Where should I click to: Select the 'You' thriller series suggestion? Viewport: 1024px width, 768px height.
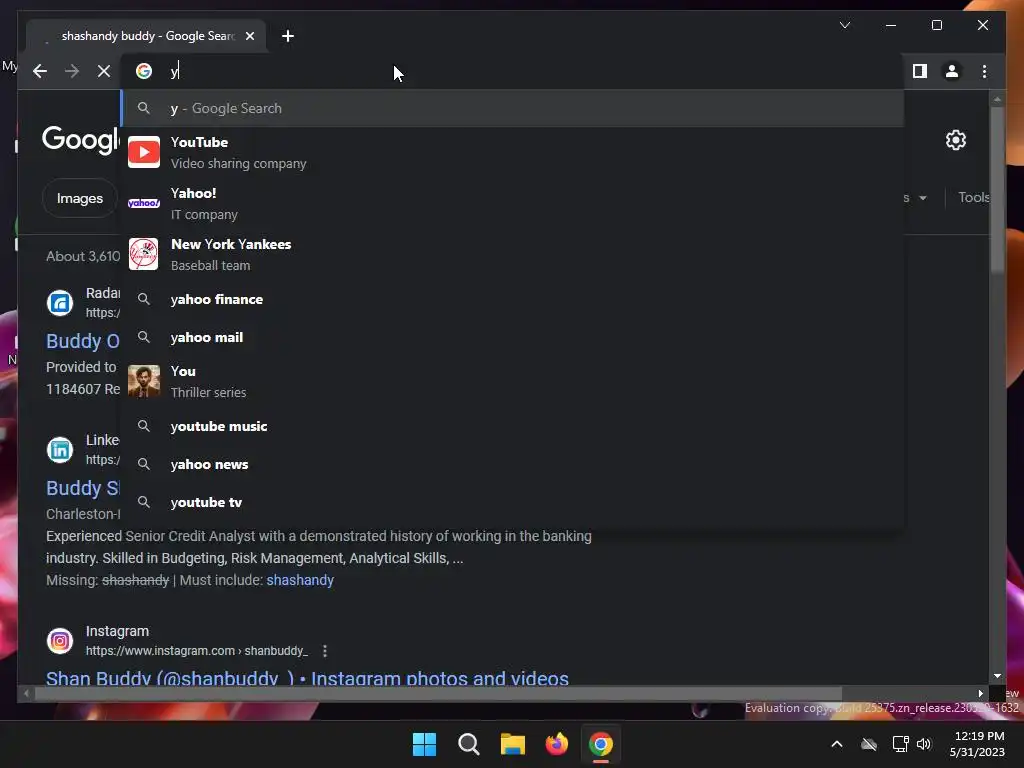pyautogui.click(x=513, y=381)
